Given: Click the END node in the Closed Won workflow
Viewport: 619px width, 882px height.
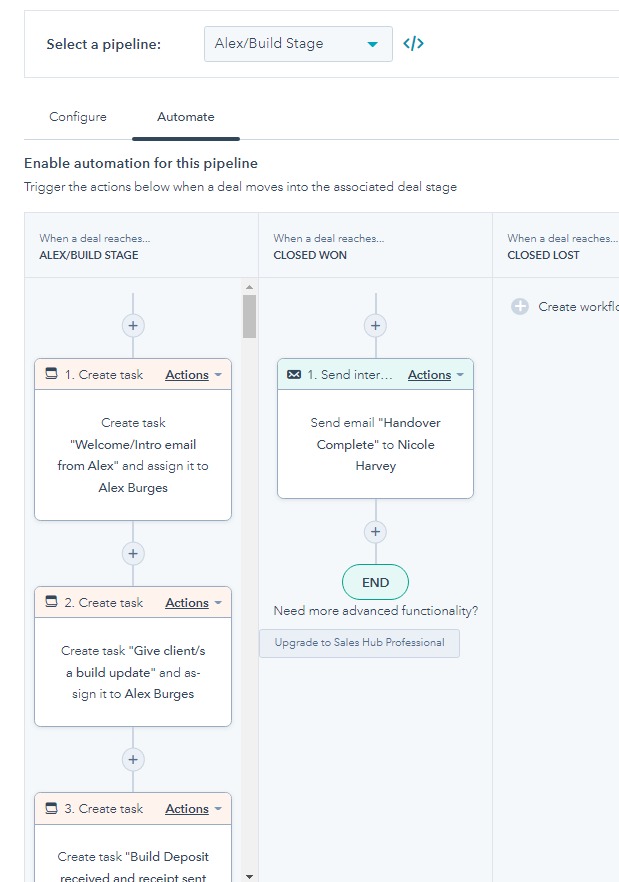Looking at the screenshot, I should click(x=375, y=582).
